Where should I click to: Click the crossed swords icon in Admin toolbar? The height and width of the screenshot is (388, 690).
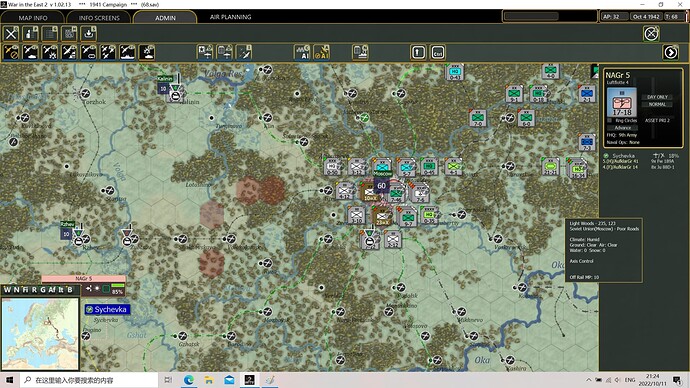11,33
